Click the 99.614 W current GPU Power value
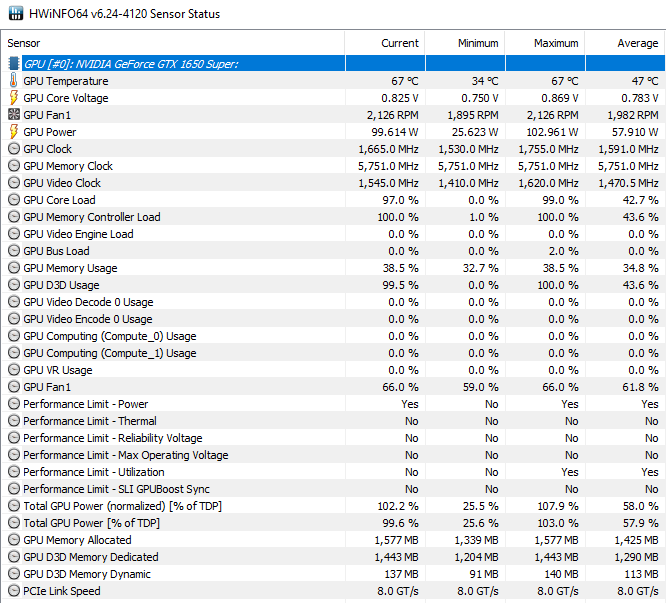Viewport: 666px width, 603px height. coord(395,132)
